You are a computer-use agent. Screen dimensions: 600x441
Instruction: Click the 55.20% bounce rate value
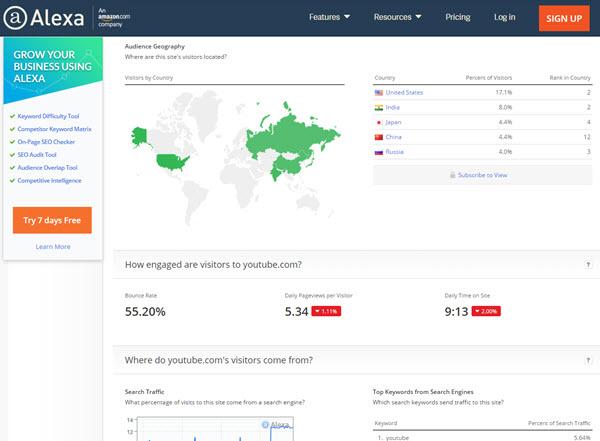click(x=145, y=312)
